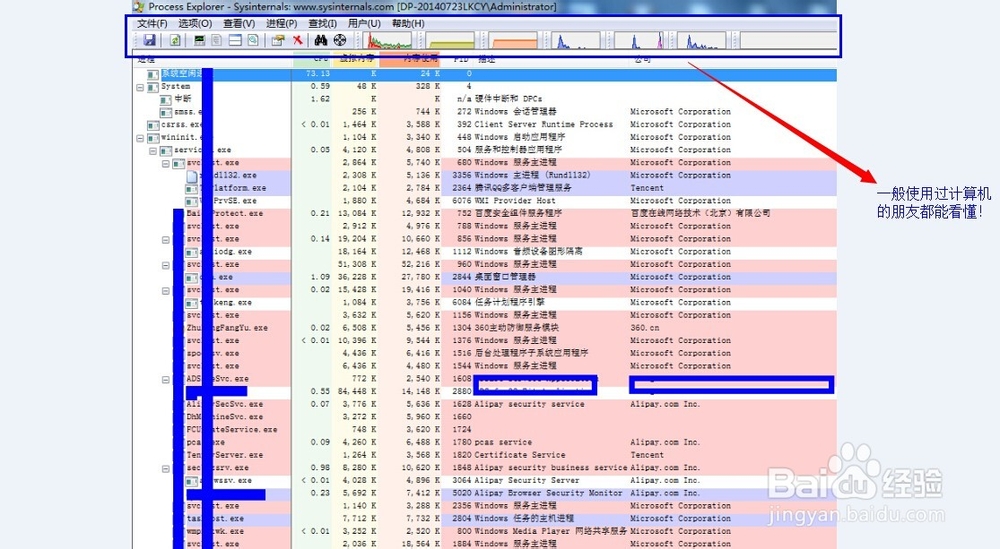Click 'Windows 会话管理器' description

[x=515, y=112]
